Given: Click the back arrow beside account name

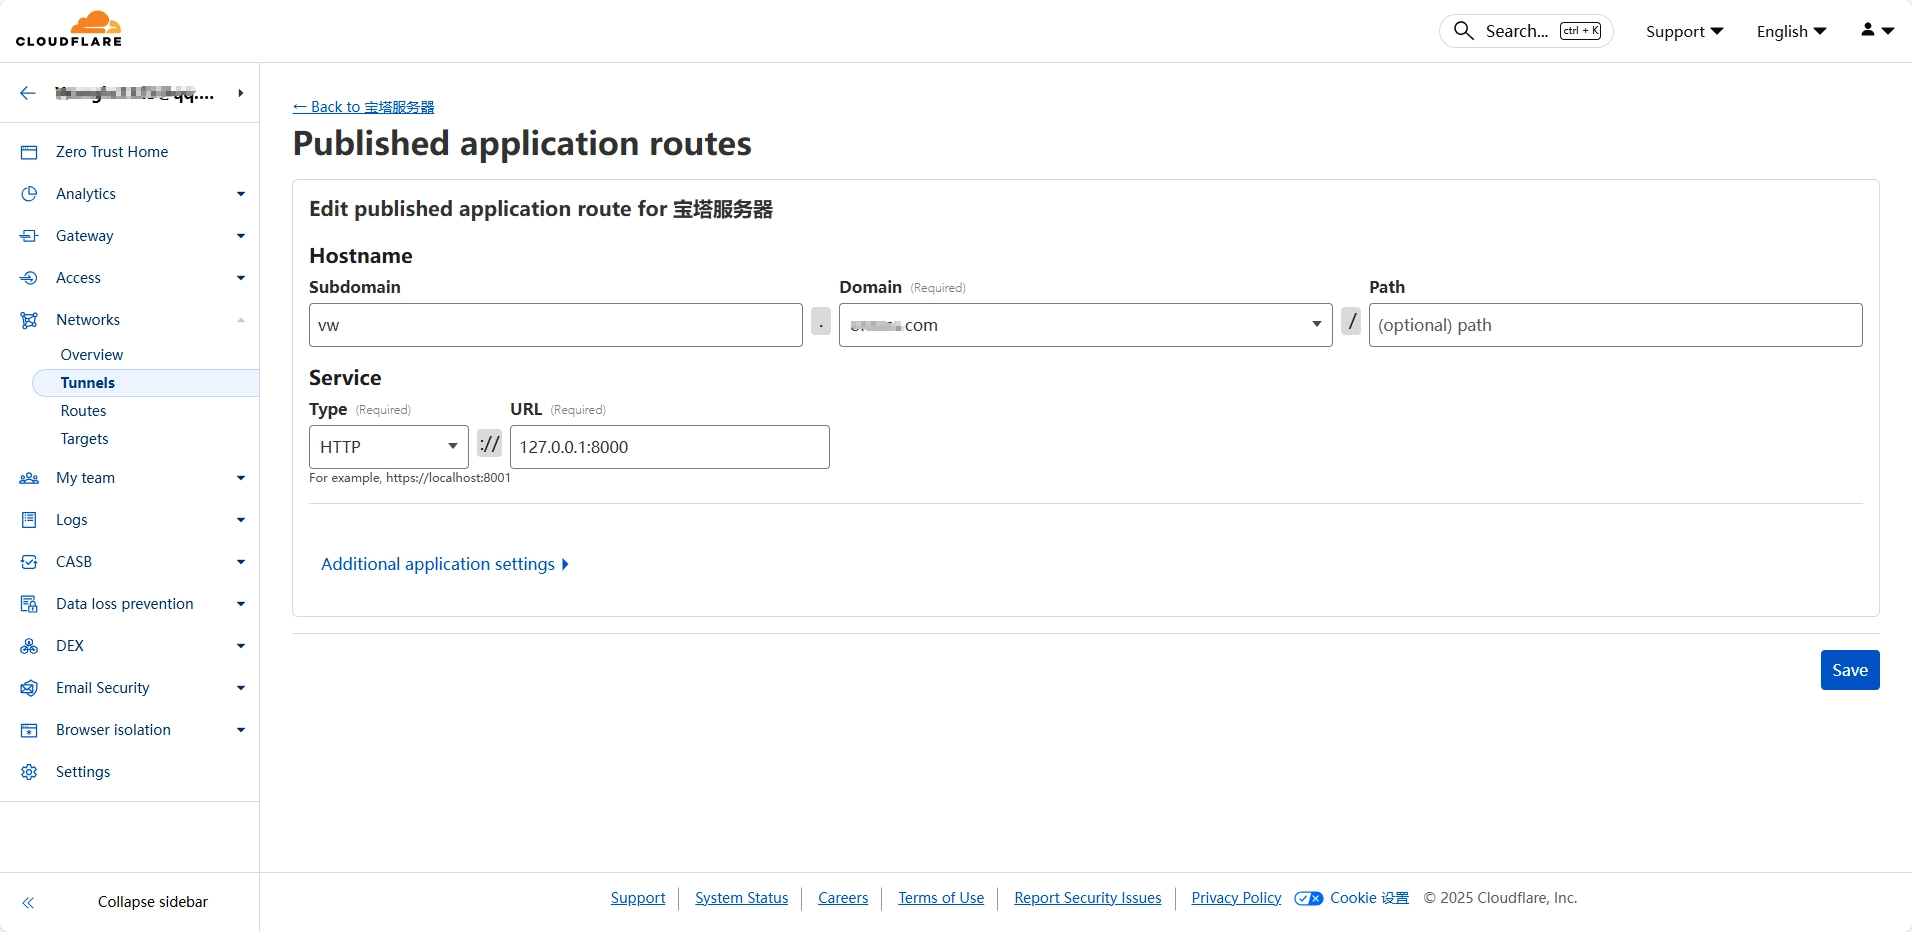Looking at the screenshot, I should (28, 93).
